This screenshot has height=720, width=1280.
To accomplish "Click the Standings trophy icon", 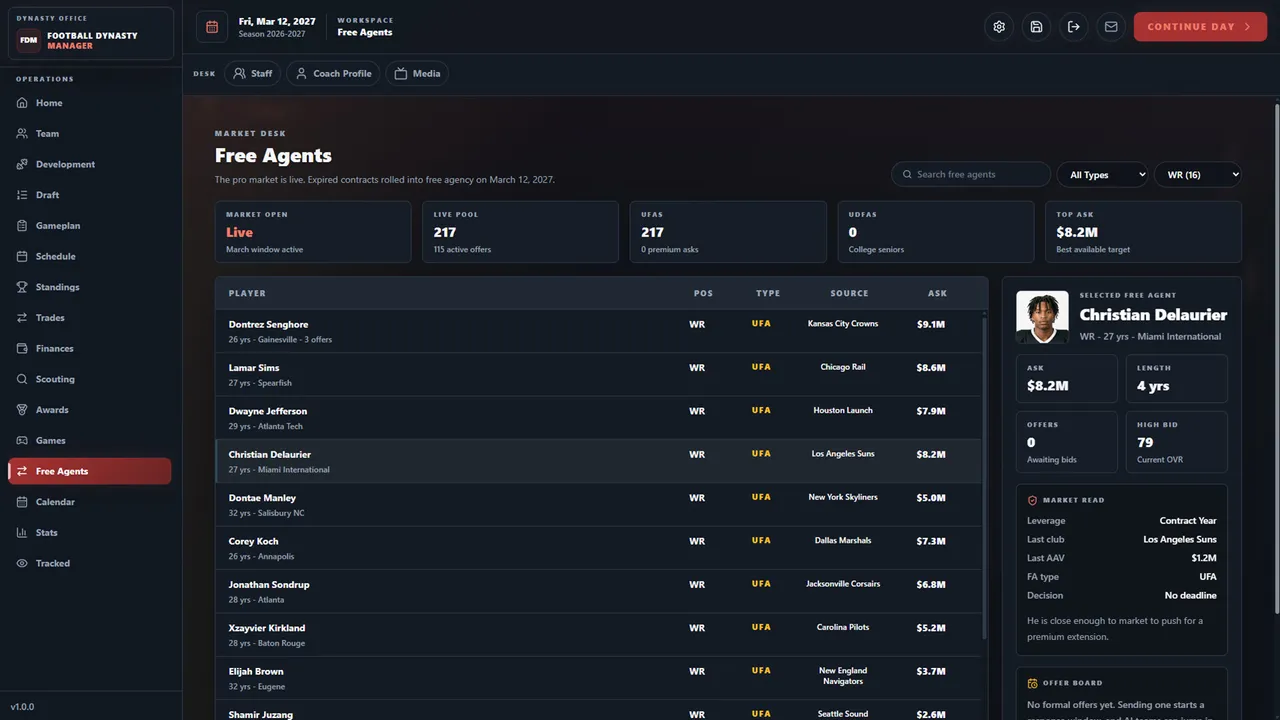I will pos(22,287).
